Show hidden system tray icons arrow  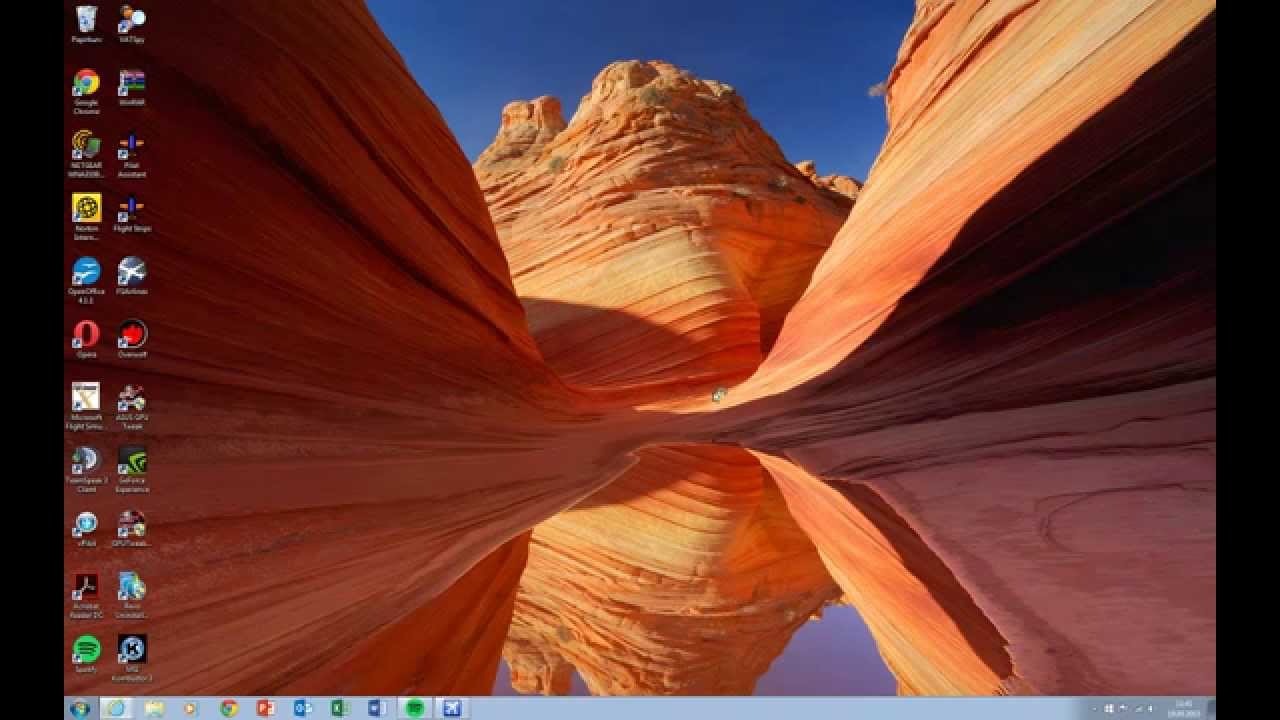coord(1095,708)
